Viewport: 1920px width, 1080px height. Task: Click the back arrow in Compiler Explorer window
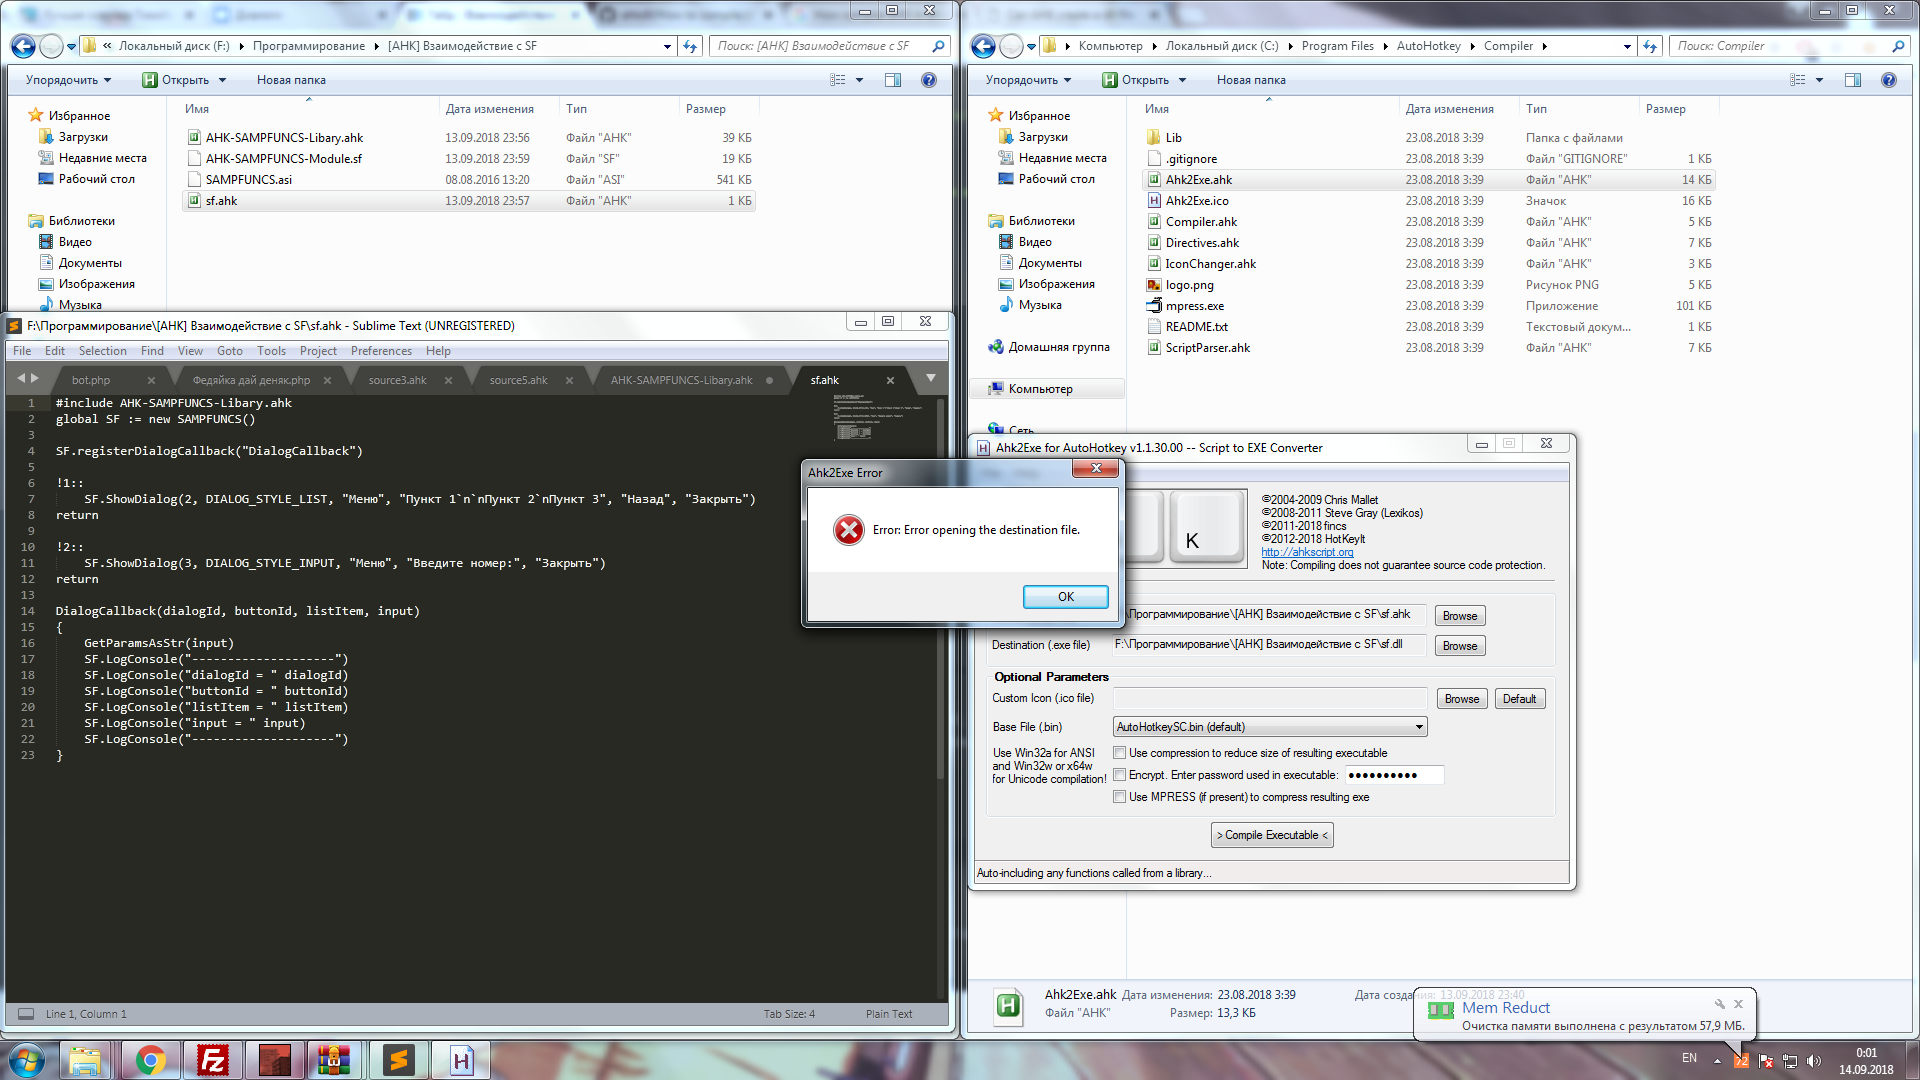983,46
